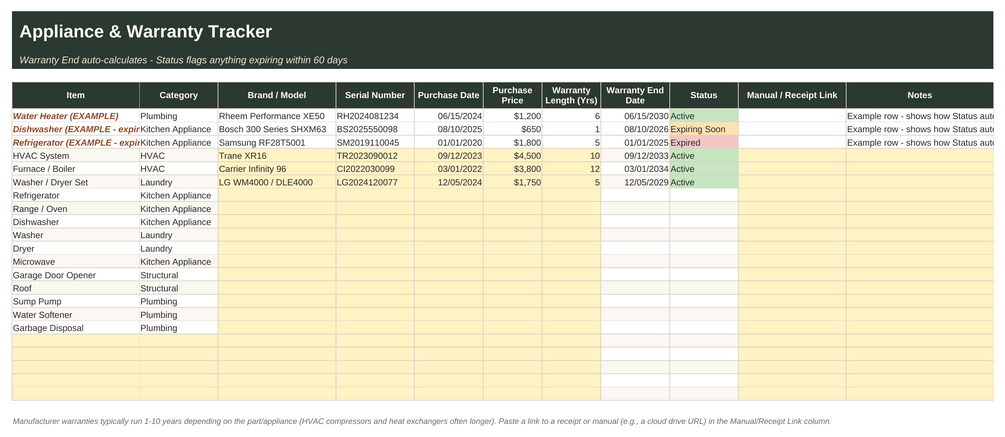The width and height of the screenshot is (1005, 437).
Task: Select the Warranty End Date header
Action: point(635,95)
